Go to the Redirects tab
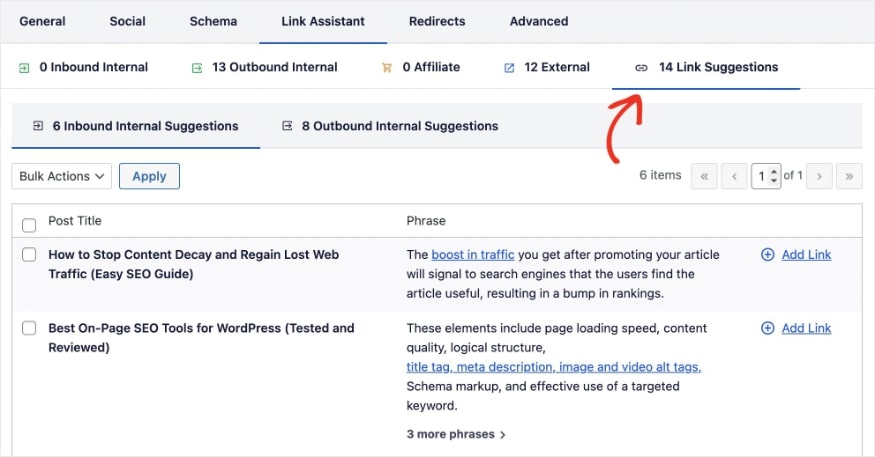The width and height of the screenshot is (875, 457). 437,21
